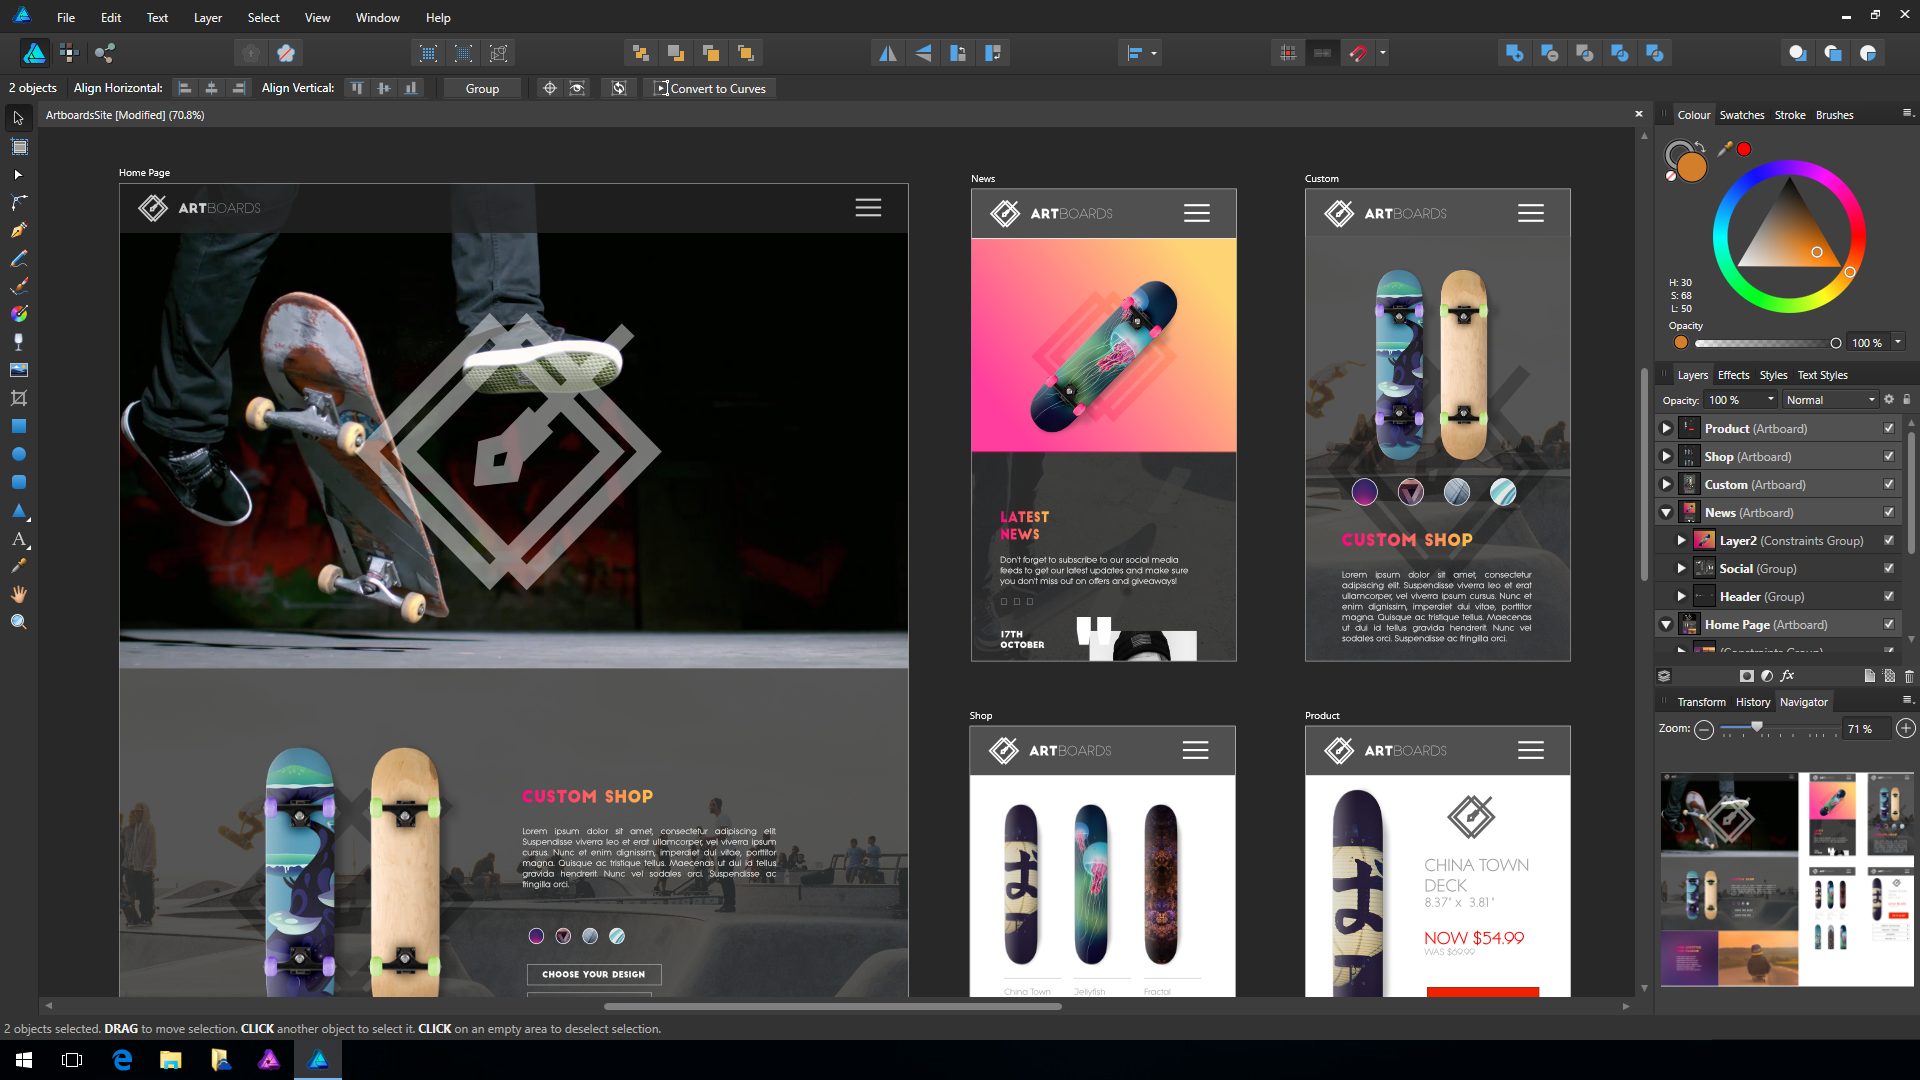The height and width of the screenshot is (1080, 1920).
Task: Open the Effects panel
Action: (1731, 375)
